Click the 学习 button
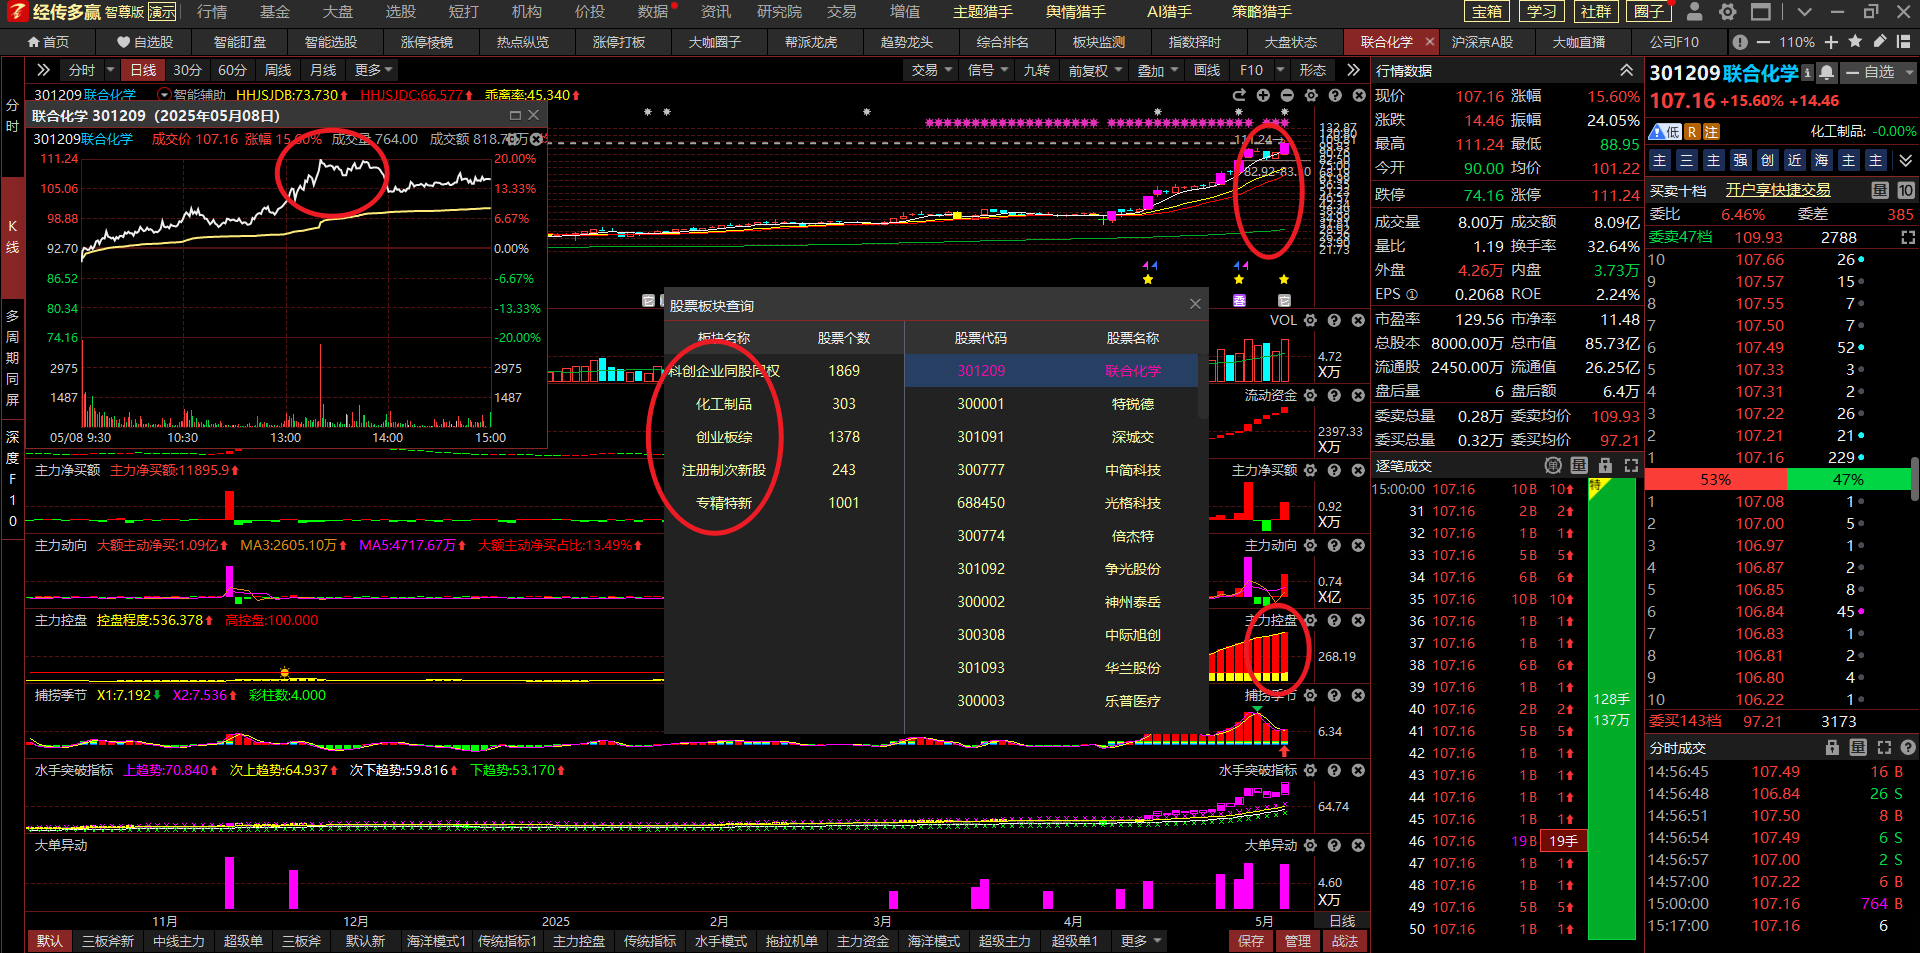The image size is (1920, 953). point(1542,12)
